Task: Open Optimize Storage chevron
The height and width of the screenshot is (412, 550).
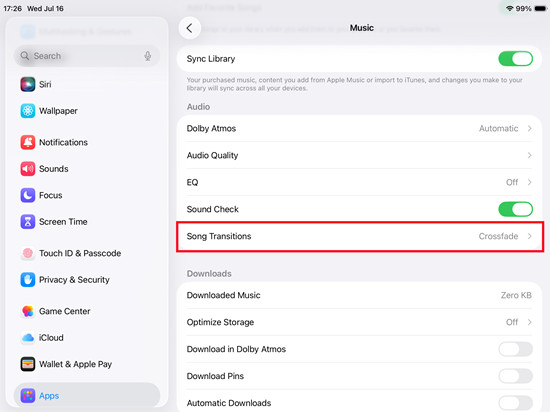Action: pyautogui.click(x=530, y=322)
